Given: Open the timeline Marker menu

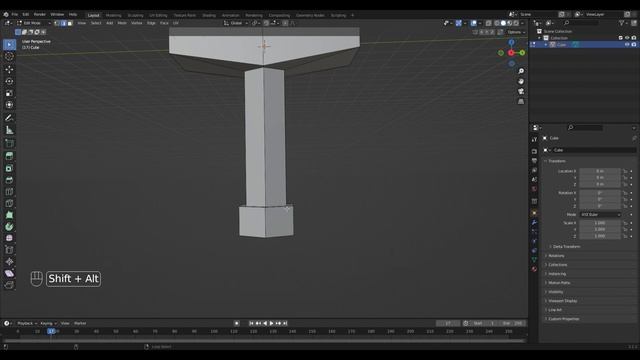Looking at the screenshot, I should (x=80, y=323).
